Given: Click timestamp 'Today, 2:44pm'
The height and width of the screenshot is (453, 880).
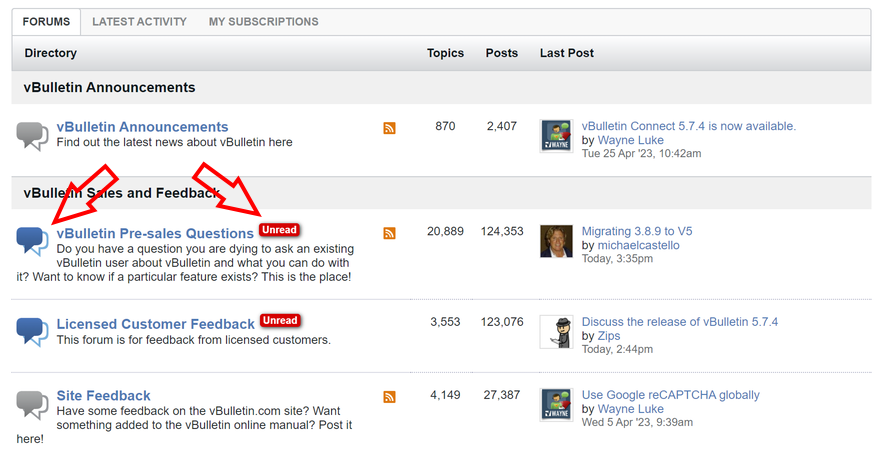Looking at the screenshot, I should [617, 349].
